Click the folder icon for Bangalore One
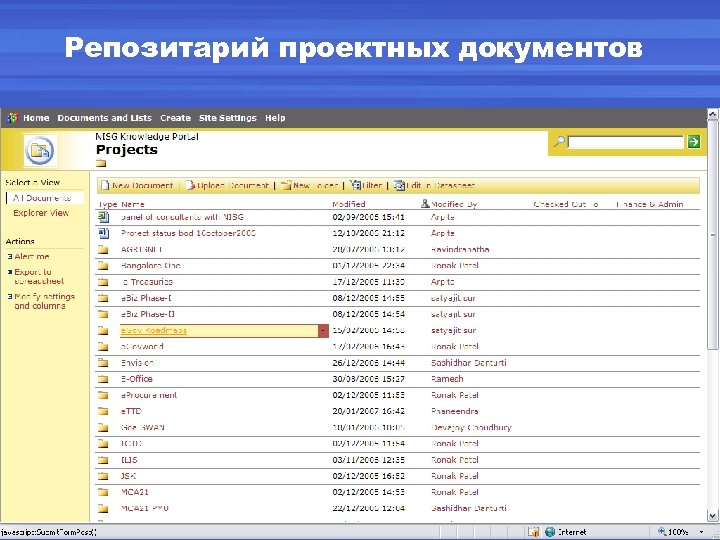Viewport: 720px width, 540px height. (x=103, y=265)
